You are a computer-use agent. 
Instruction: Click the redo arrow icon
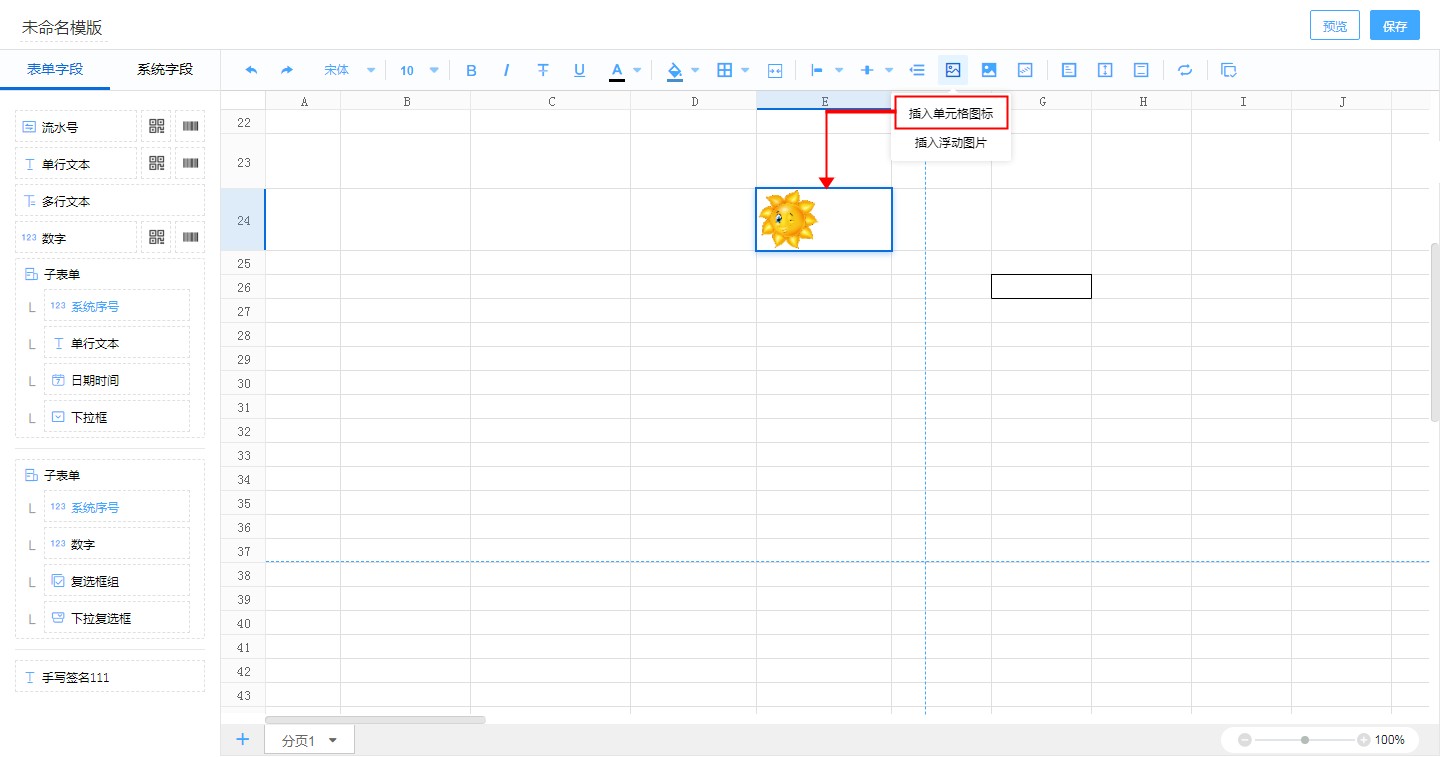[x=287, y=70]
